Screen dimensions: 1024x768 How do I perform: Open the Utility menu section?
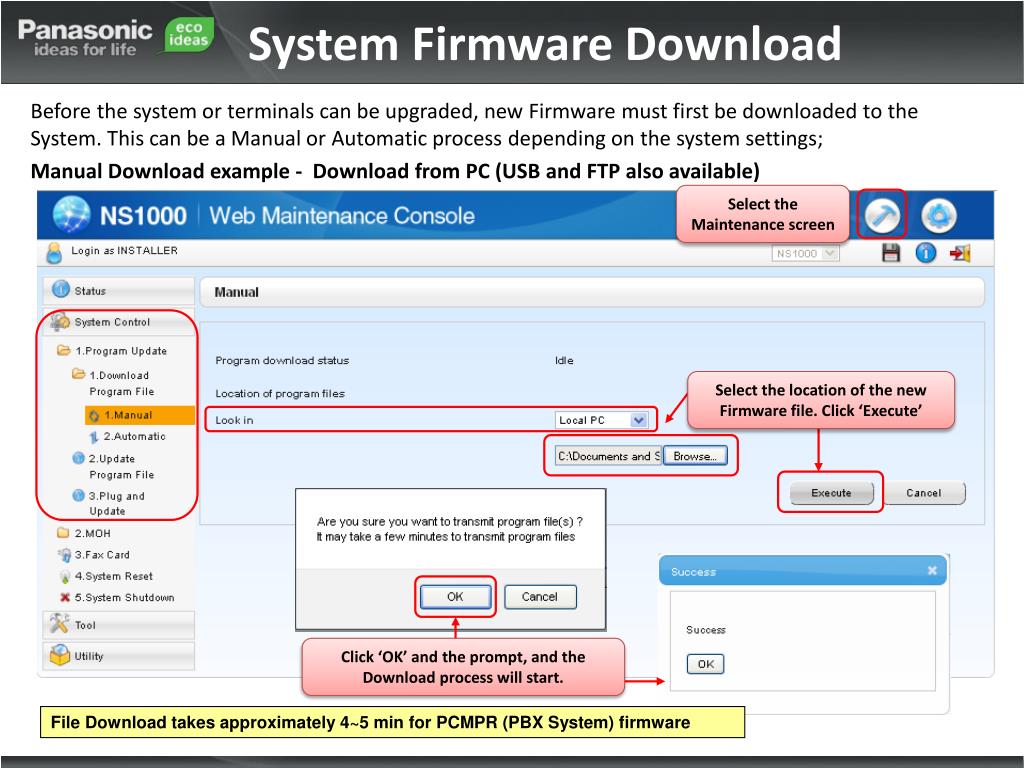click(x=118, y=656)
